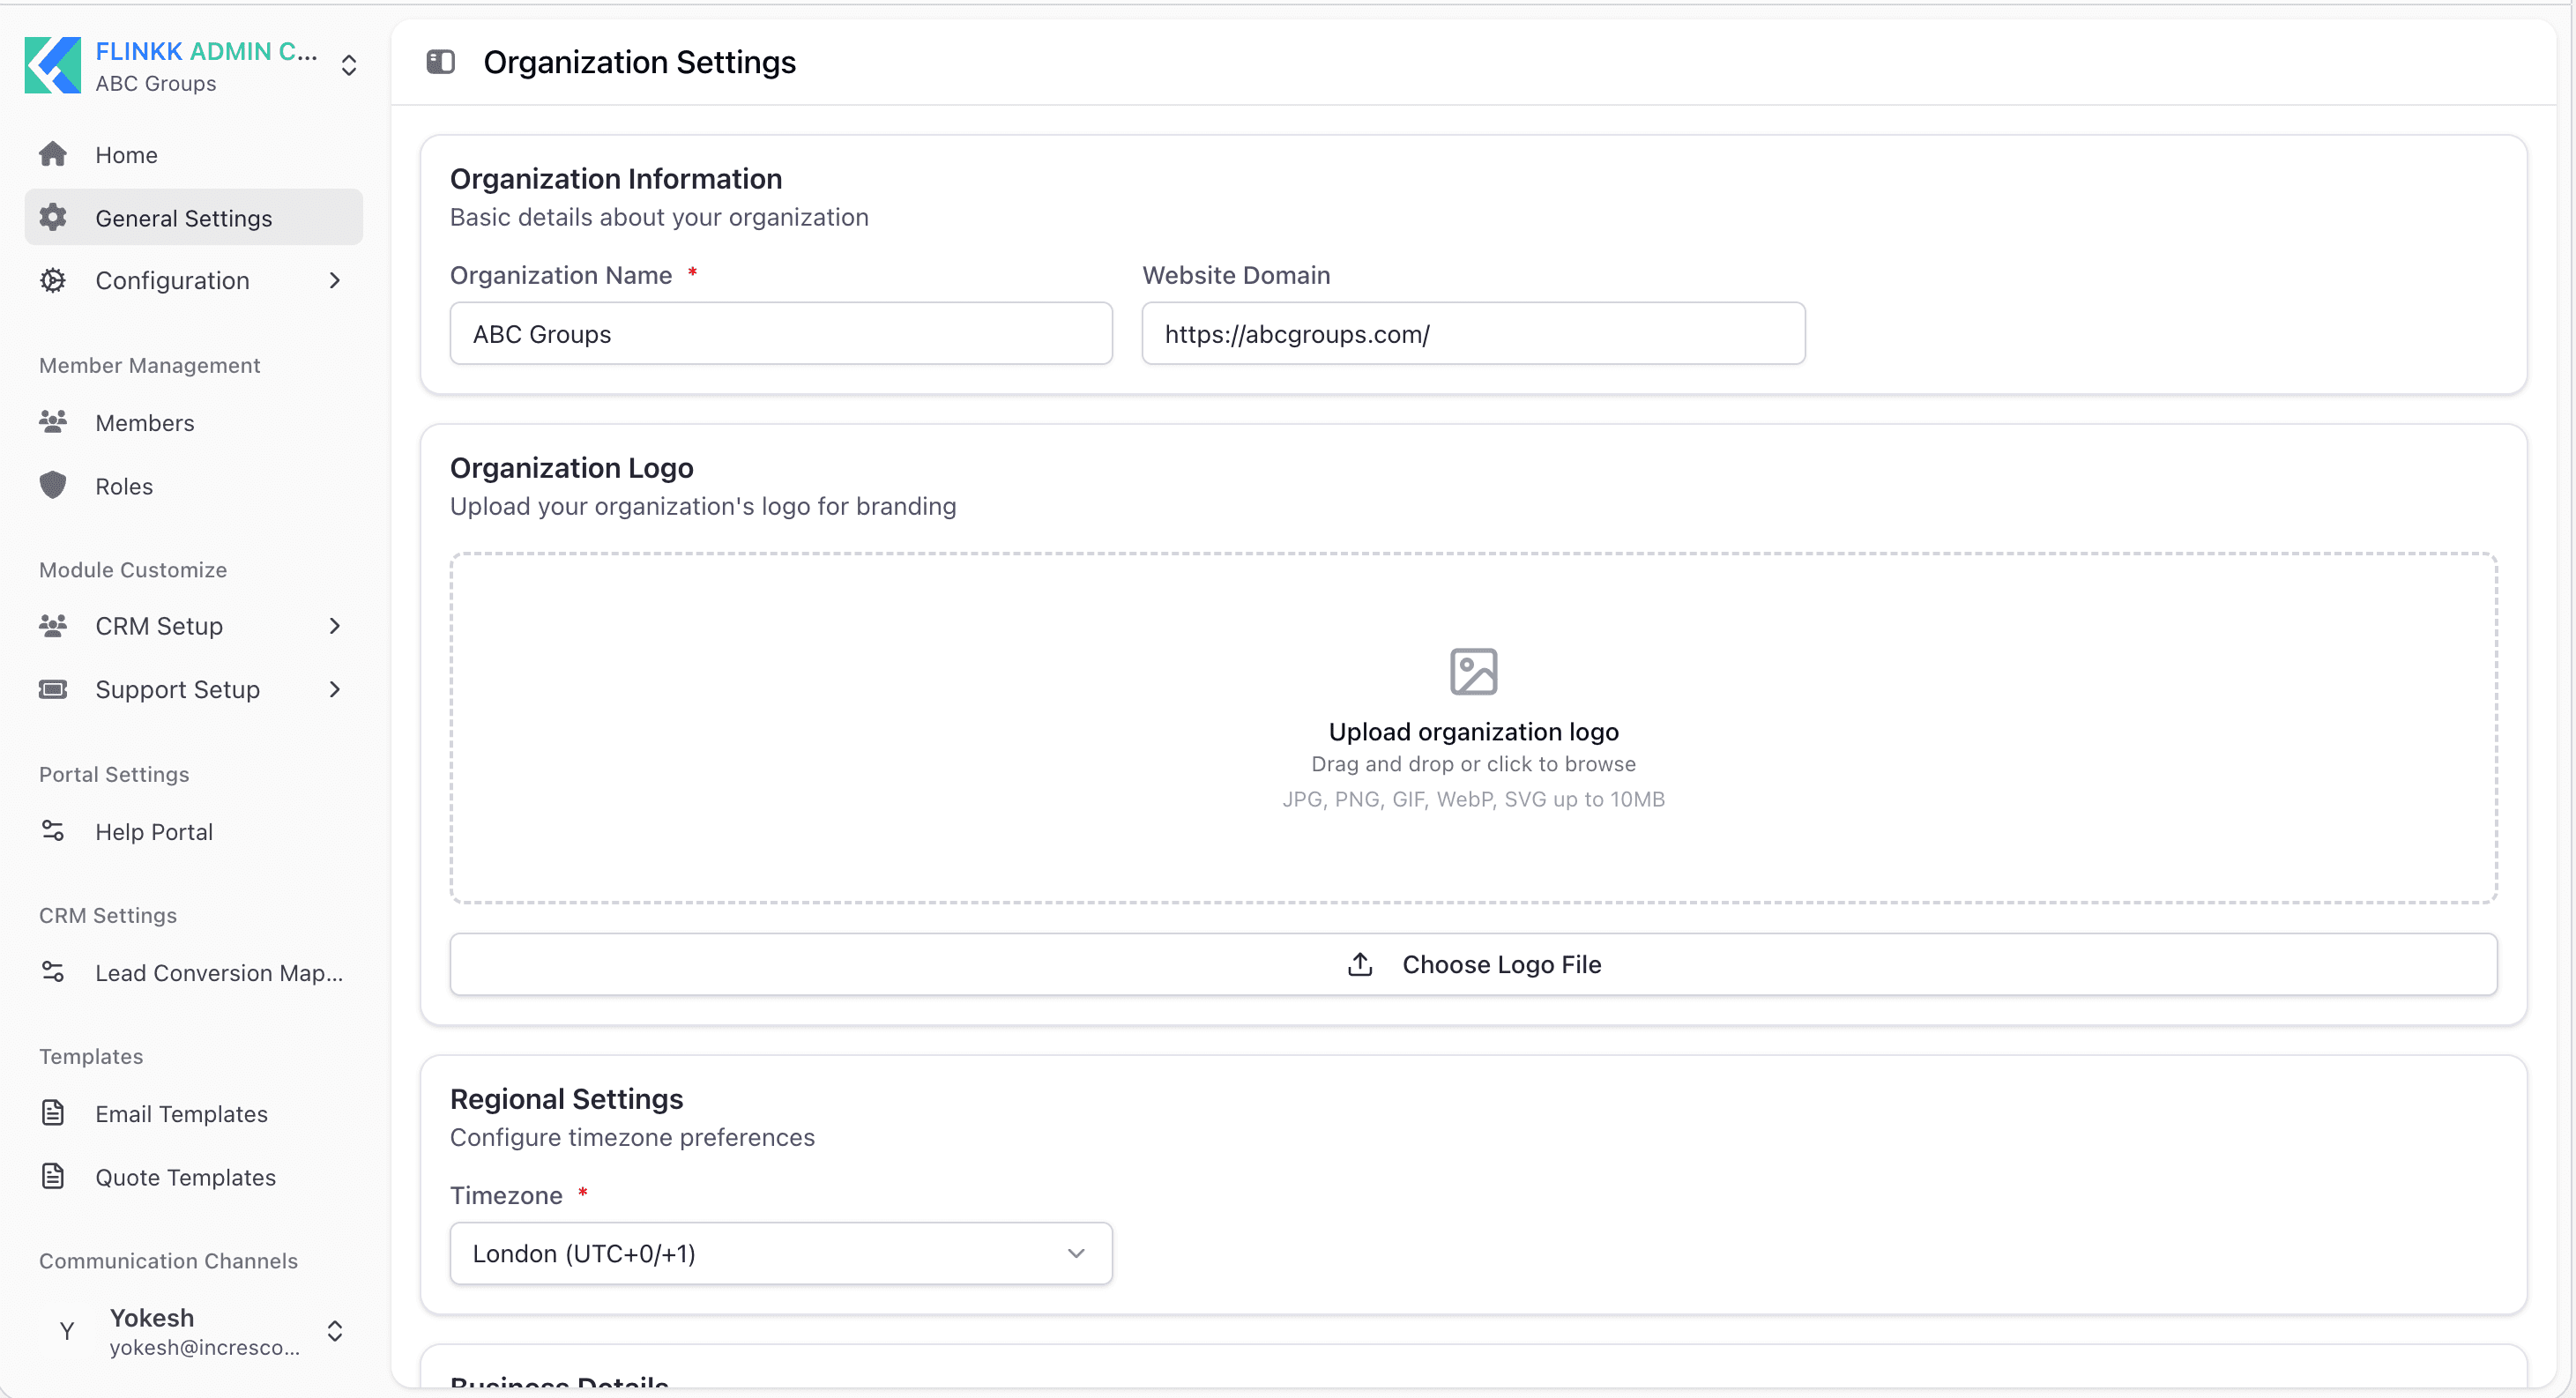Click the Support Setup ticket icon
Viewport: 2576px width, 1398px height.
coord(53,689)
